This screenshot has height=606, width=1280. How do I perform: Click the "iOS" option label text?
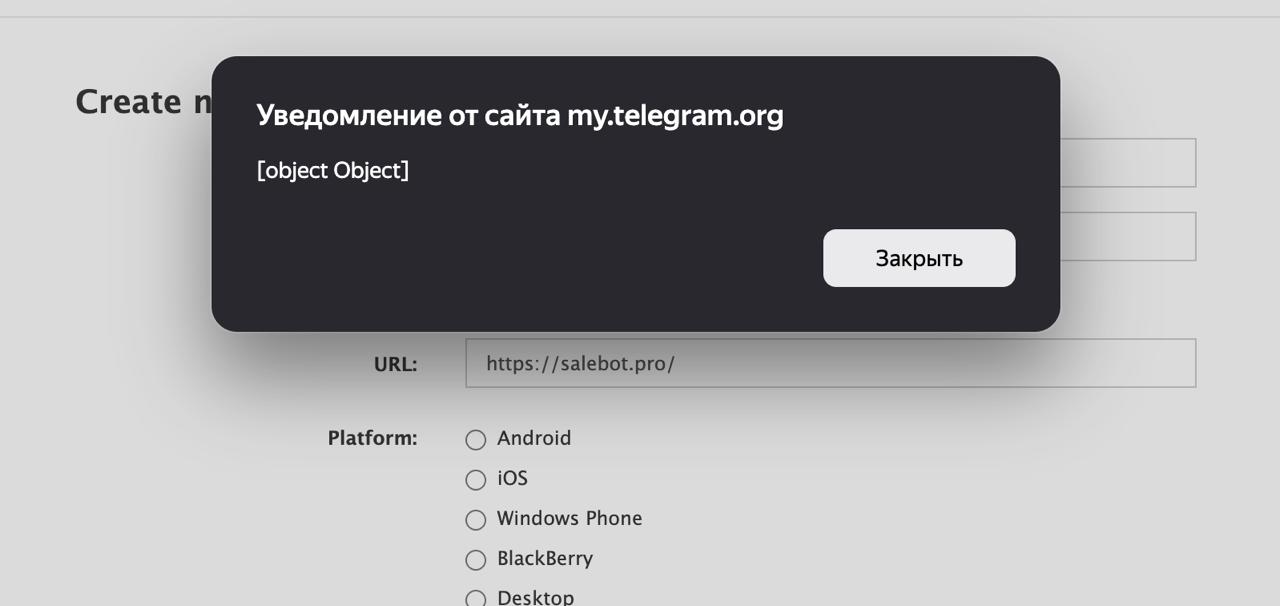(512, 478)
